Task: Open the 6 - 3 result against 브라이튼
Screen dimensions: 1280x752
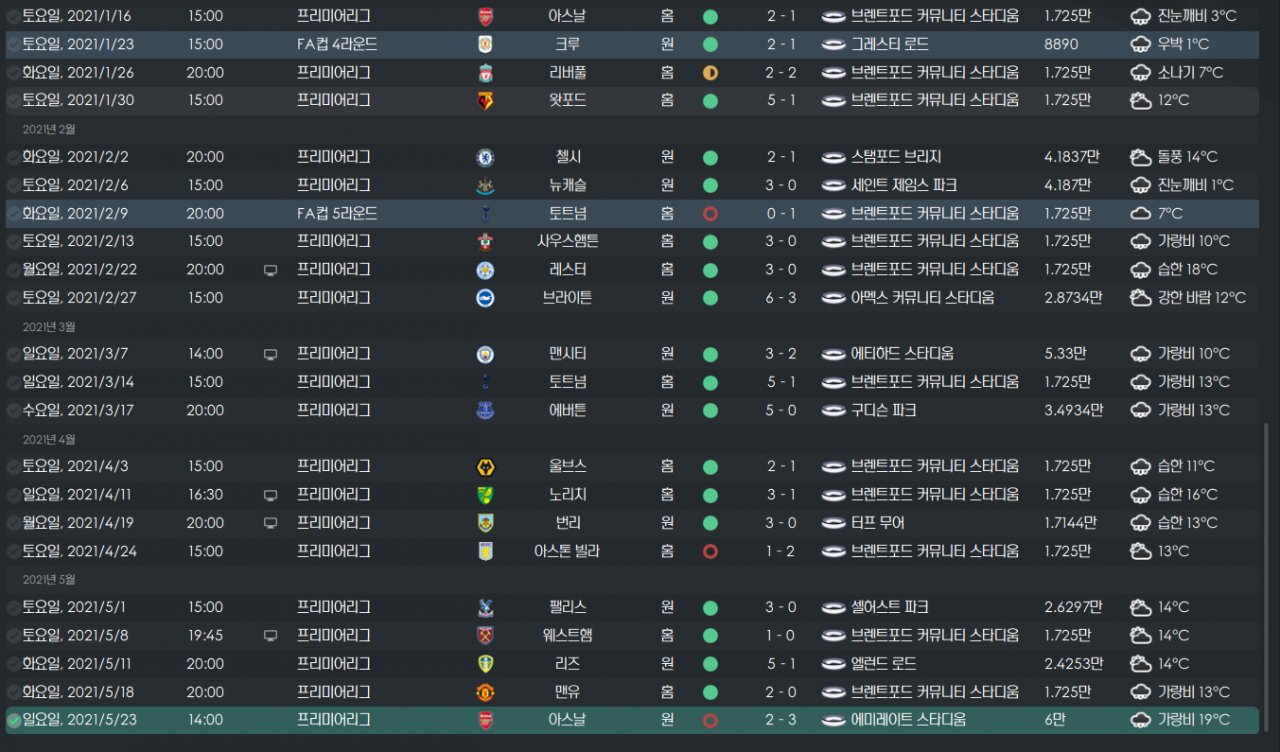Action: (780, 298)
